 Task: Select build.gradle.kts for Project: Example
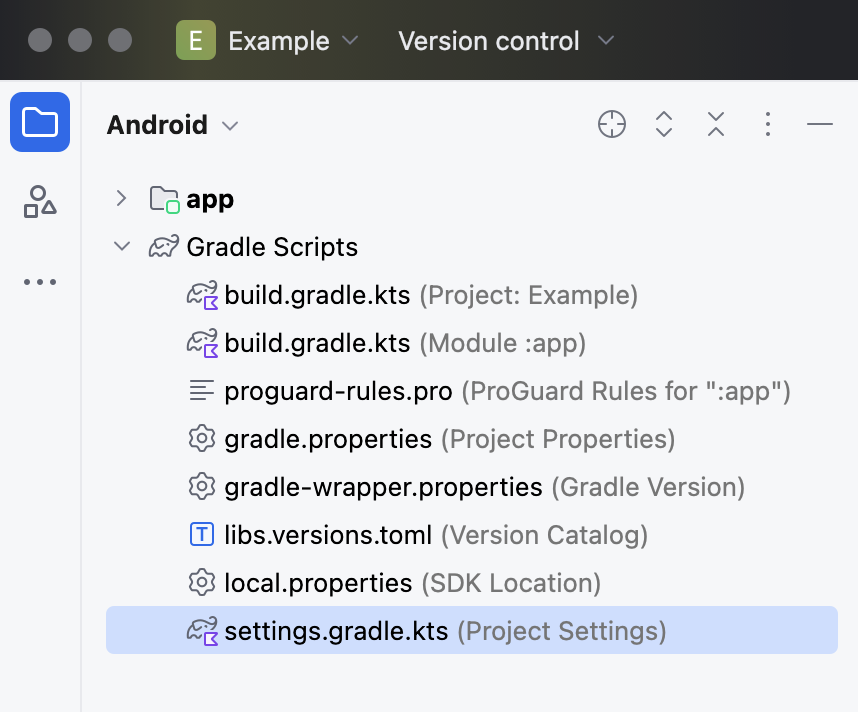point(317,295)
